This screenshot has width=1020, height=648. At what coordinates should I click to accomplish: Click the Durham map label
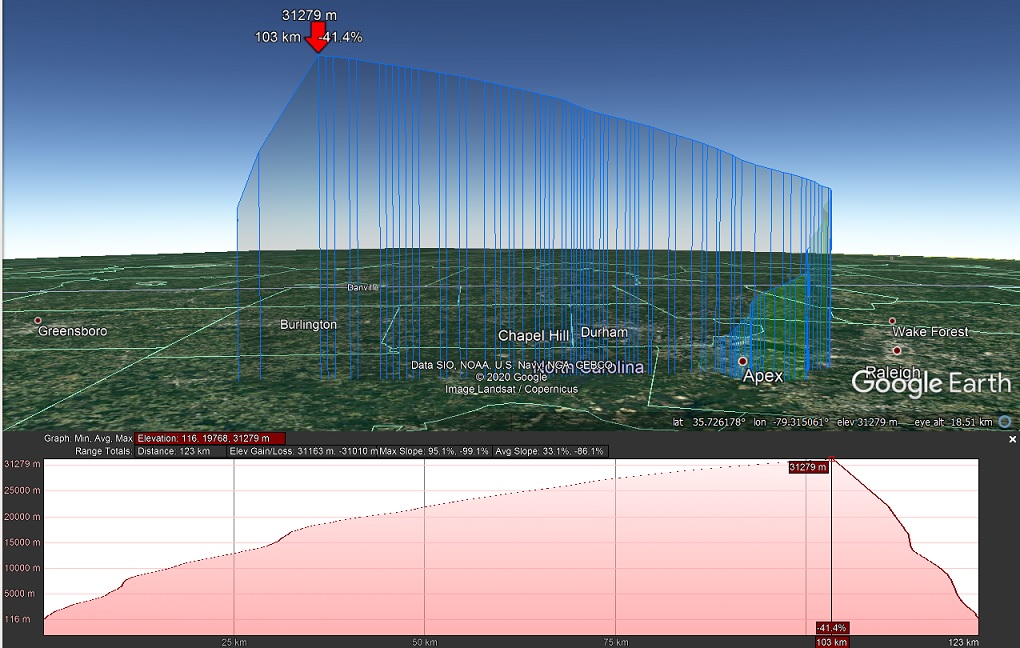(x=604, y=332)
